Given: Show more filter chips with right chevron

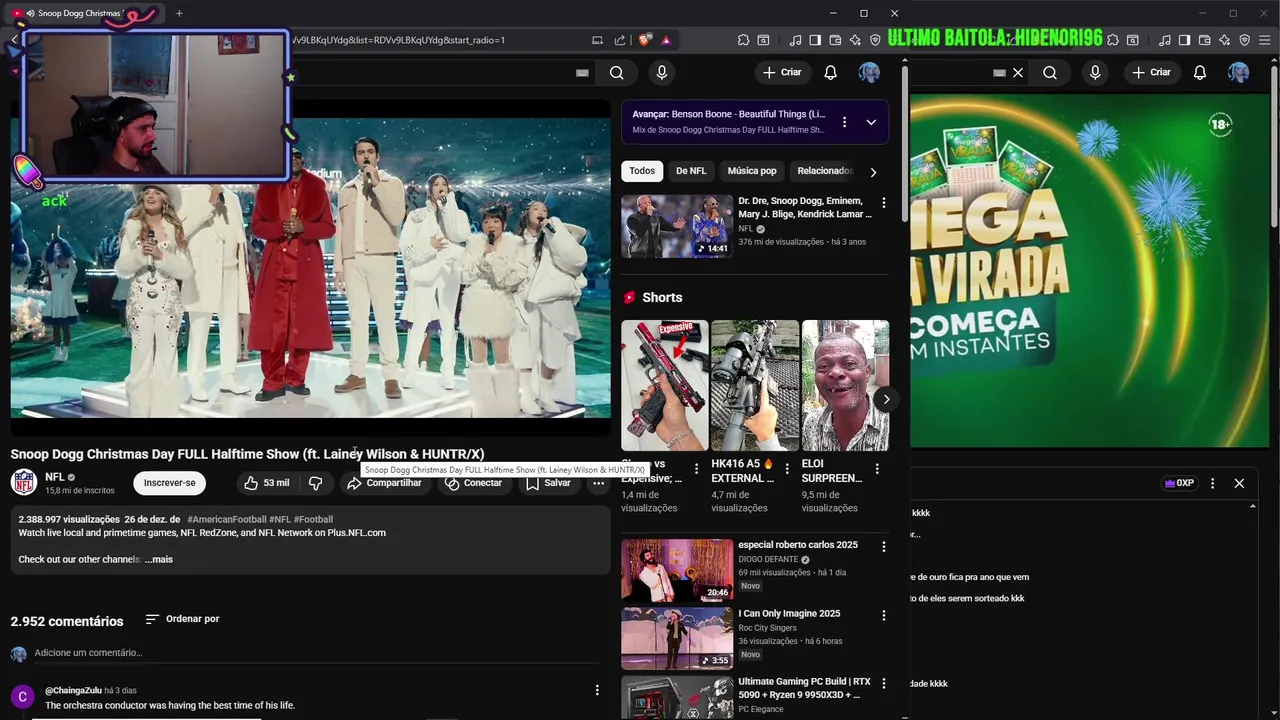Looking at the screenshot, I should click(873, 172).
